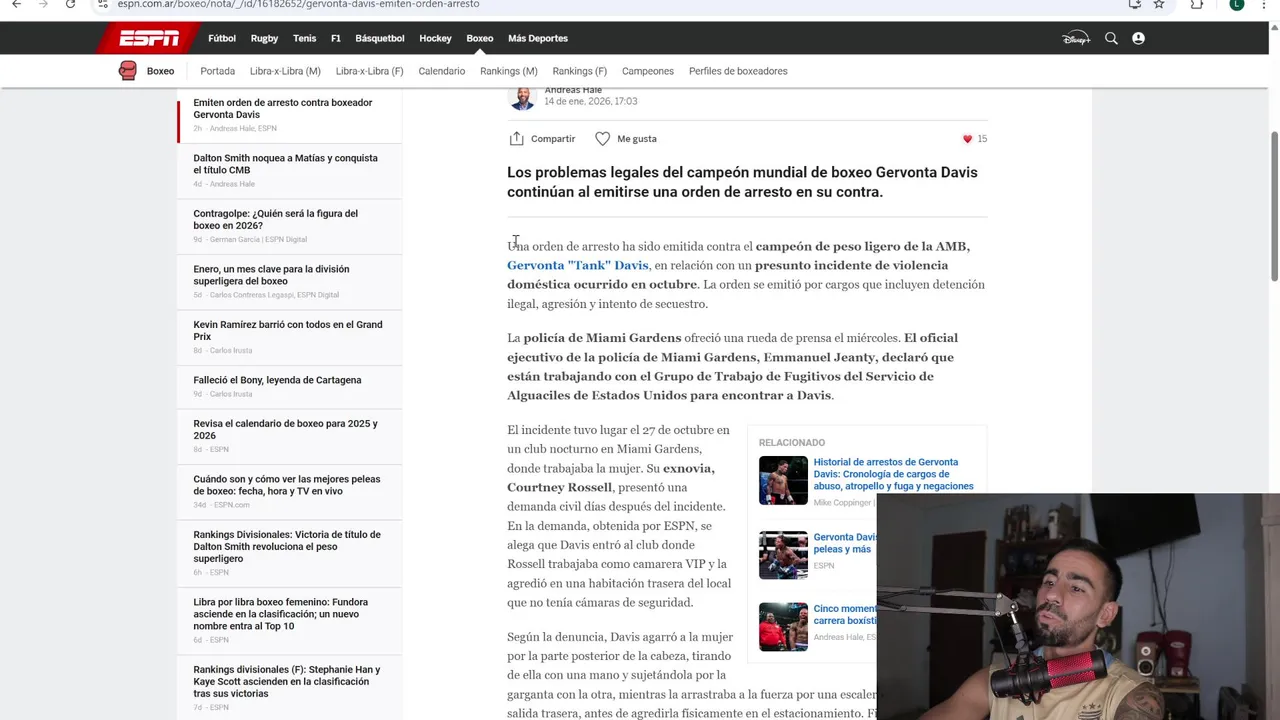1280x720 pixels.
Task: Click the Boxeo section title
Action: 160,71
